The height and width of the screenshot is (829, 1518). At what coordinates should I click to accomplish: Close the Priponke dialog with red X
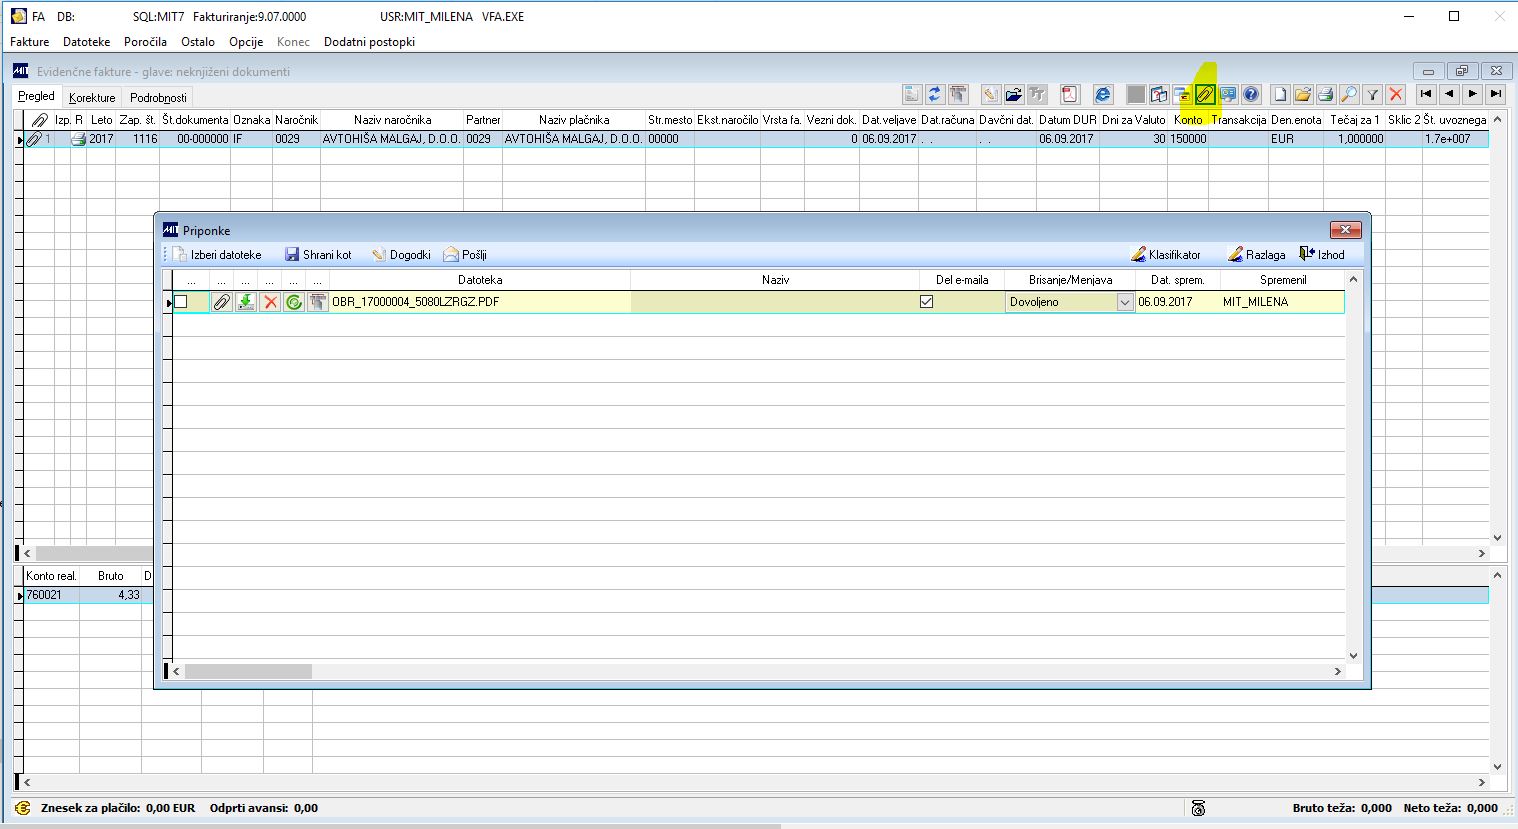click(1346, 230)
